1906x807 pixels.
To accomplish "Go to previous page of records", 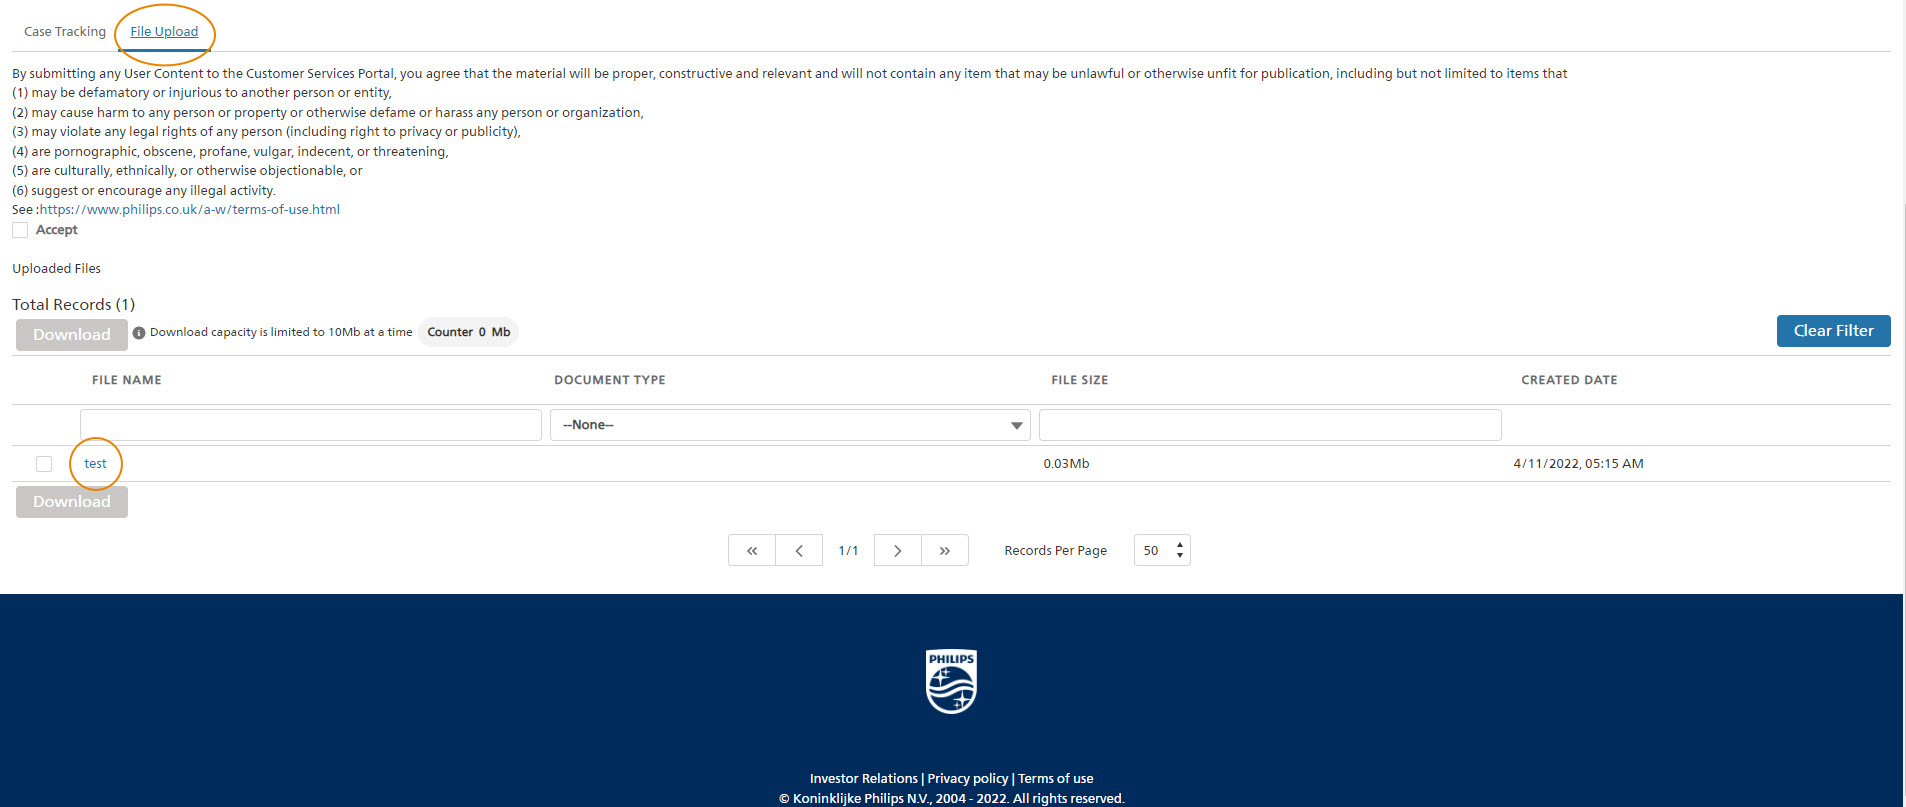I will coord(799,551).
